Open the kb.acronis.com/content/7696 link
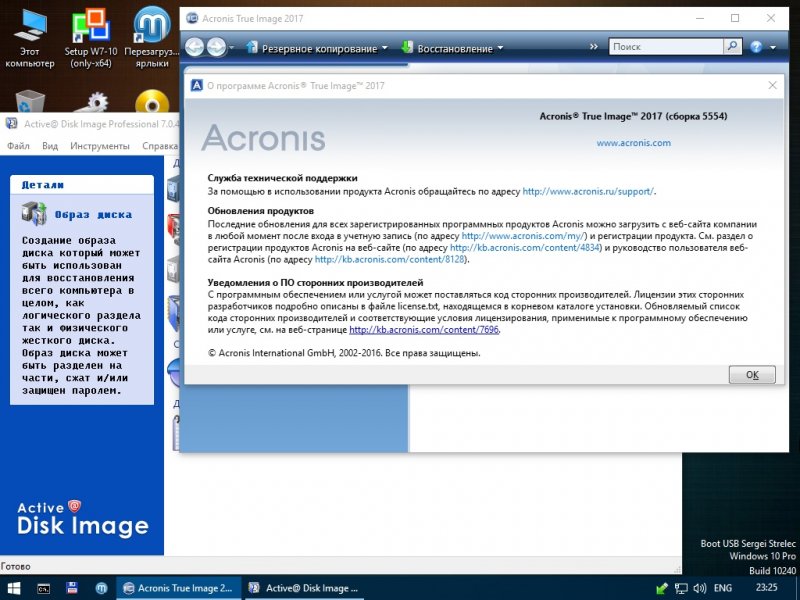The image size is (800, 600). coord(424,330)
